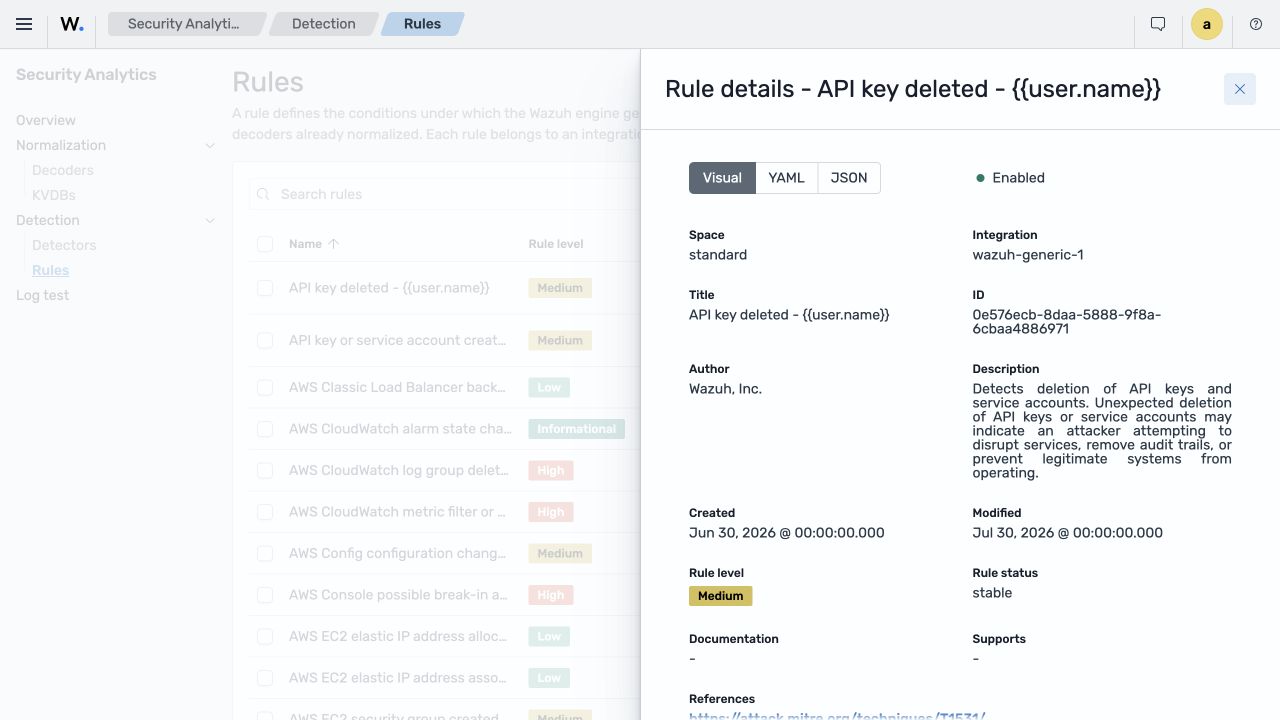Collapse the Normalization section chevron
Image resolution: width=1280 pixels, height=720 pixels.
(x=210, y=145)
